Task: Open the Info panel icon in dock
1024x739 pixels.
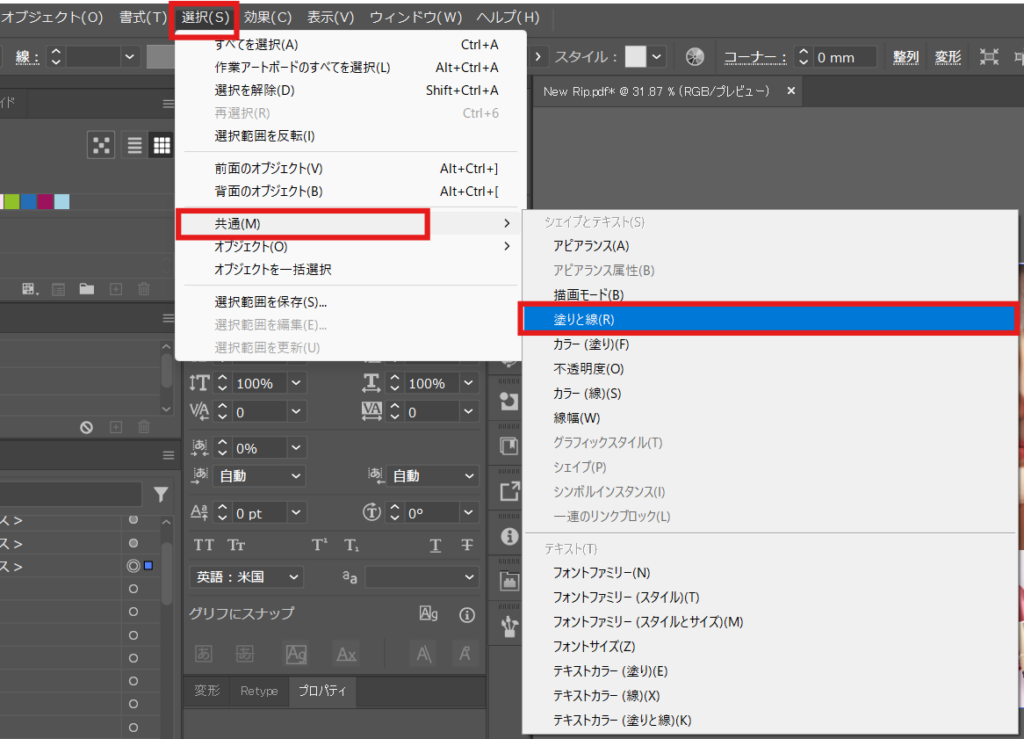Action: point(509,536)
